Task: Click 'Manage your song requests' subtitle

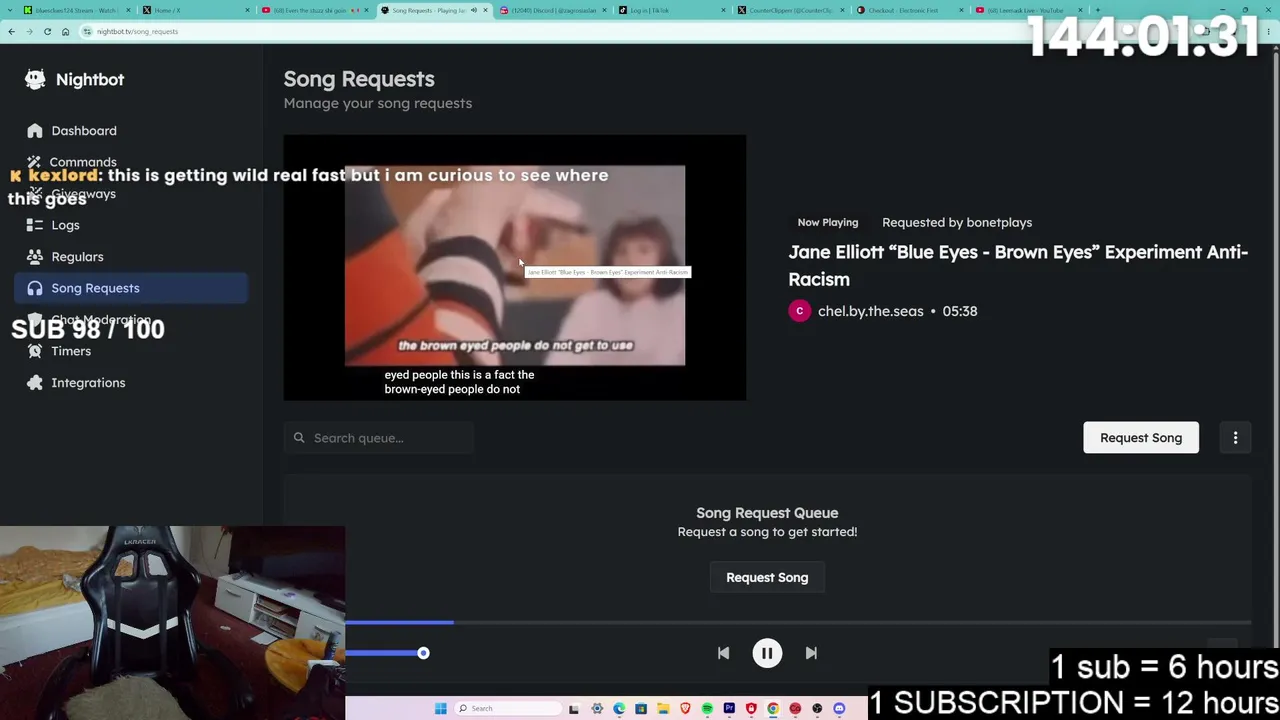Action: (x=378, y=103)
